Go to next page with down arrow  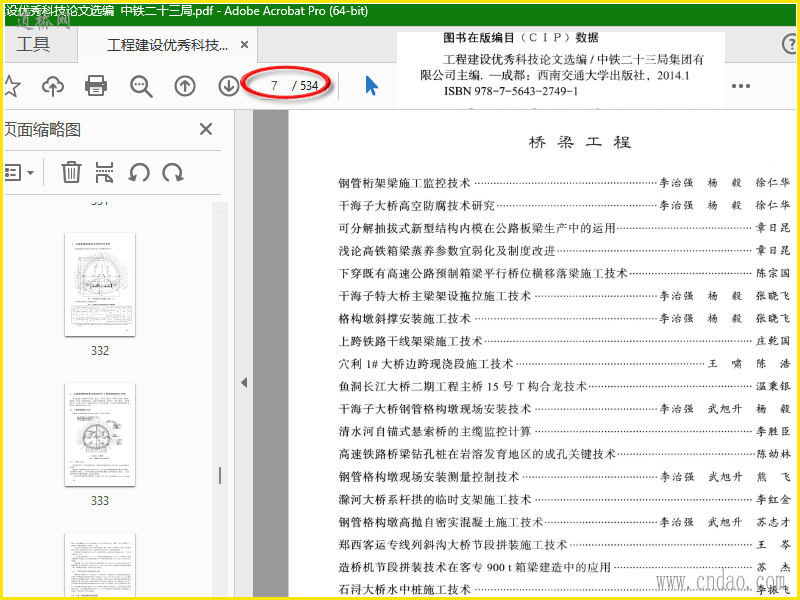229,86
